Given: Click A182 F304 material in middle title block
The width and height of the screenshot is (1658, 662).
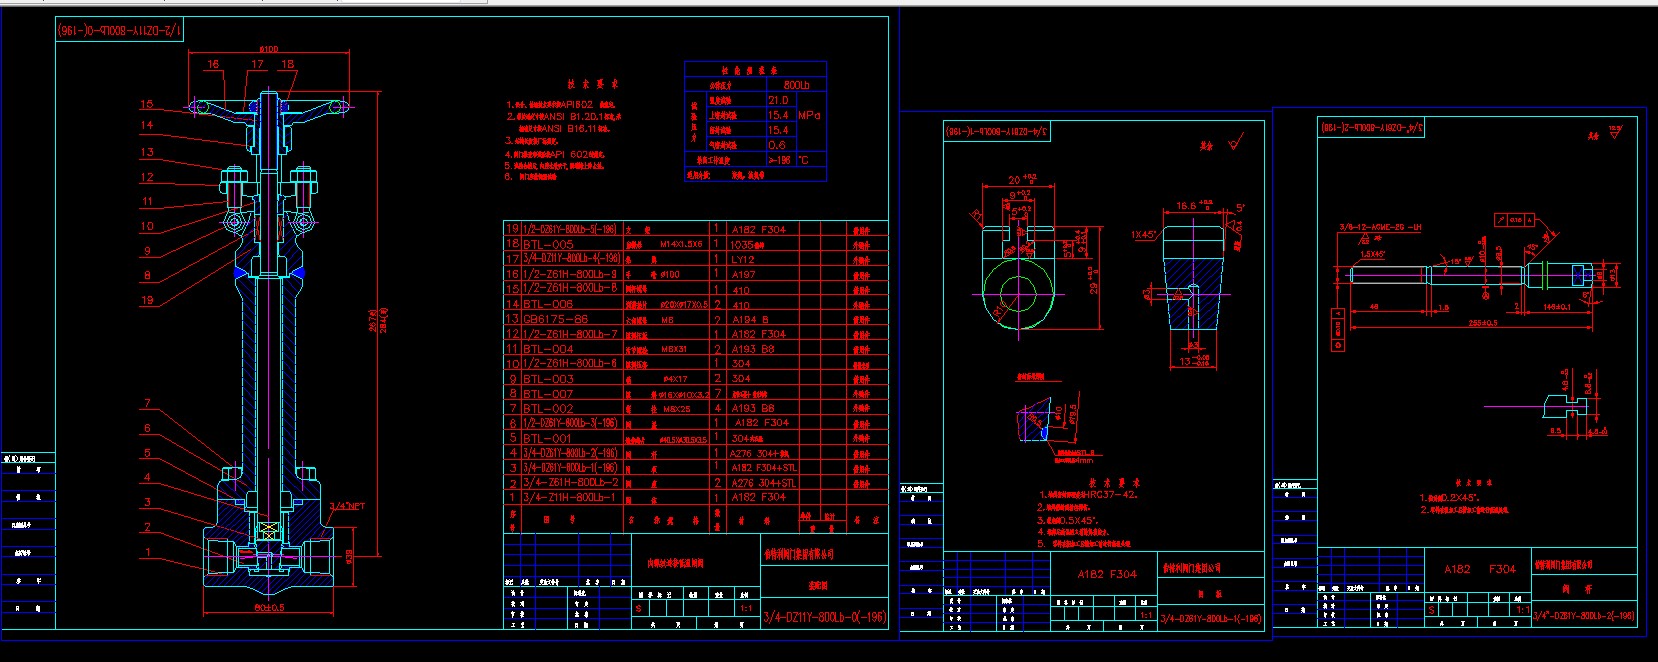Looking at the screenshot, I should point(1106,574).
